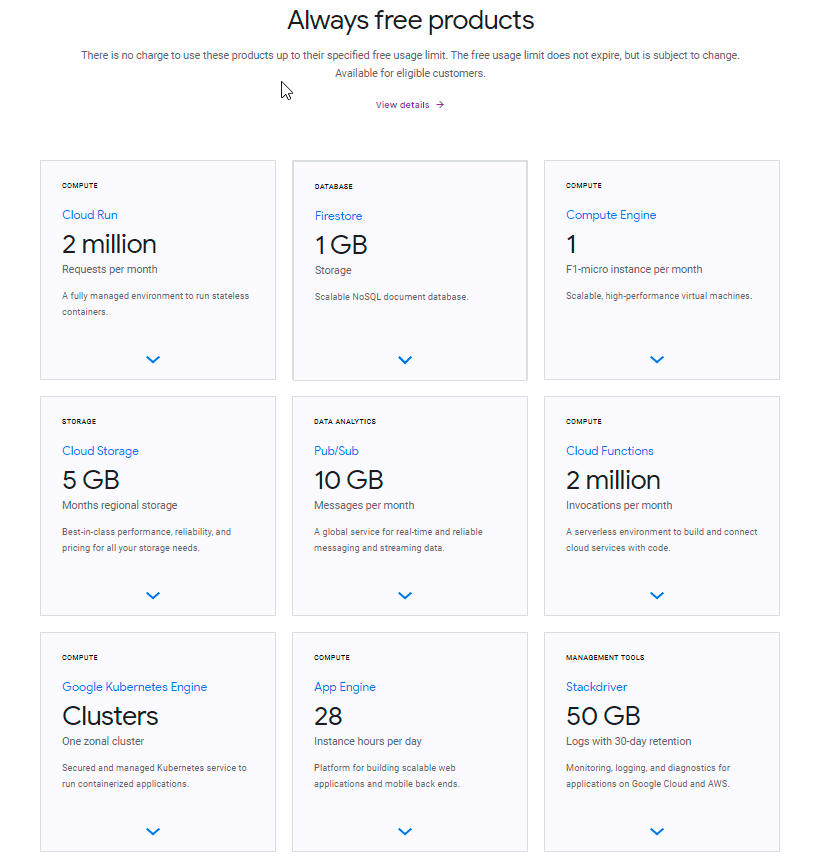The width and height of the screenshot is (819, 860).
Task: Open the App Engine product link
Action: [x=345, y=687]
